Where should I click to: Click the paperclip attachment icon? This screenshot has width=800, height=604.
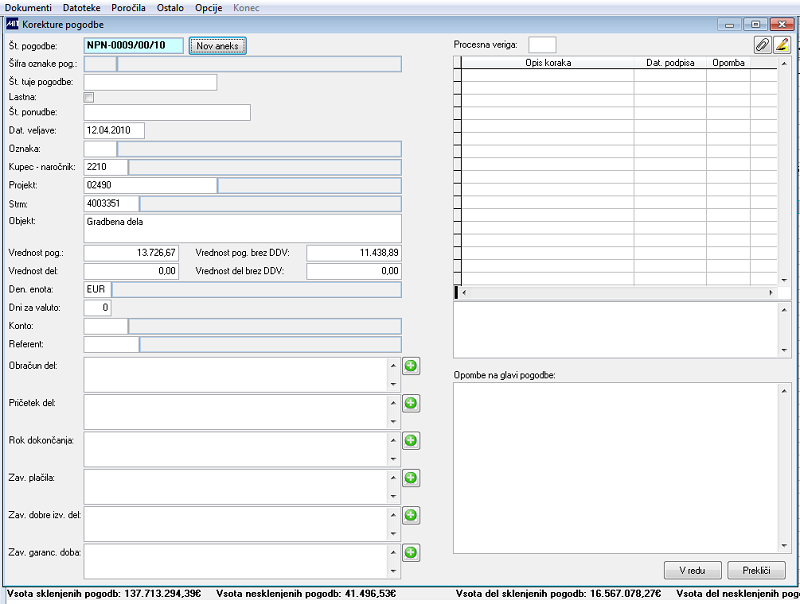tap(762, 45)
